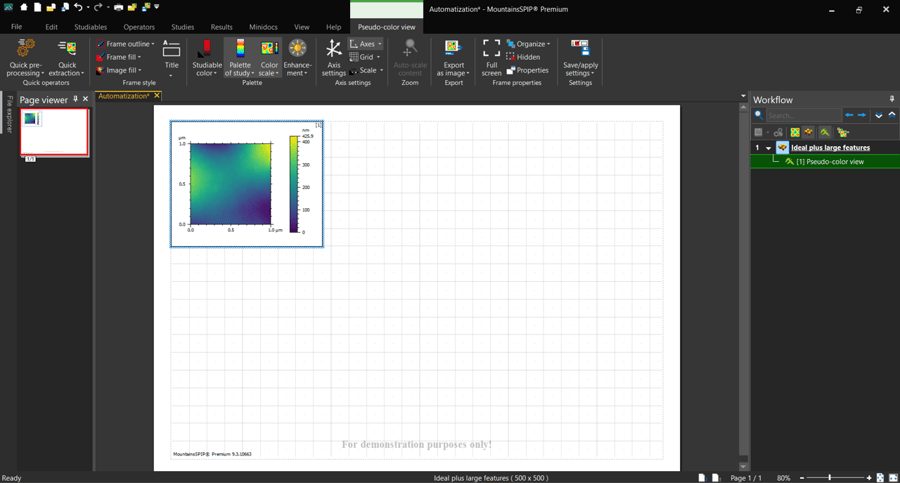Click the expand all chevrons in Workflow
Screen dimensions: 900x483
[x=879, y=115]
